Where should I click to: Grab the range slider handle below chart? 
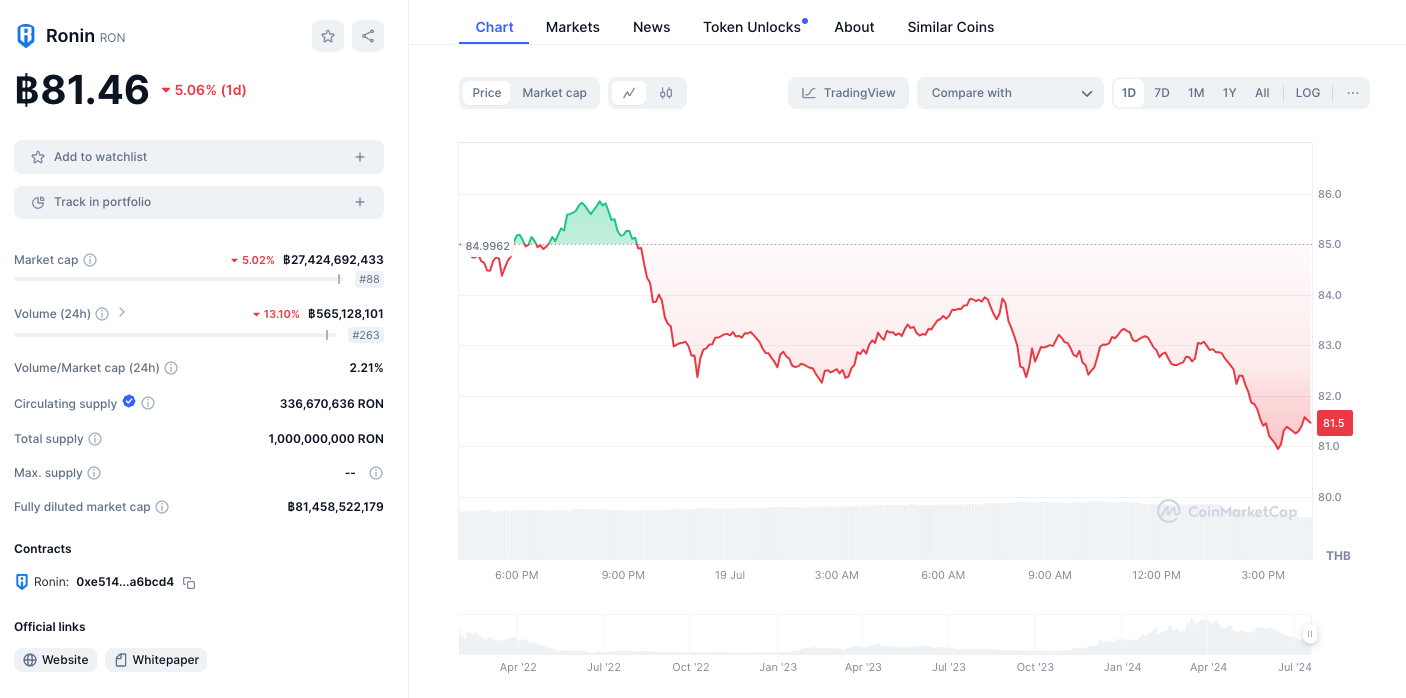point(1310,634)
